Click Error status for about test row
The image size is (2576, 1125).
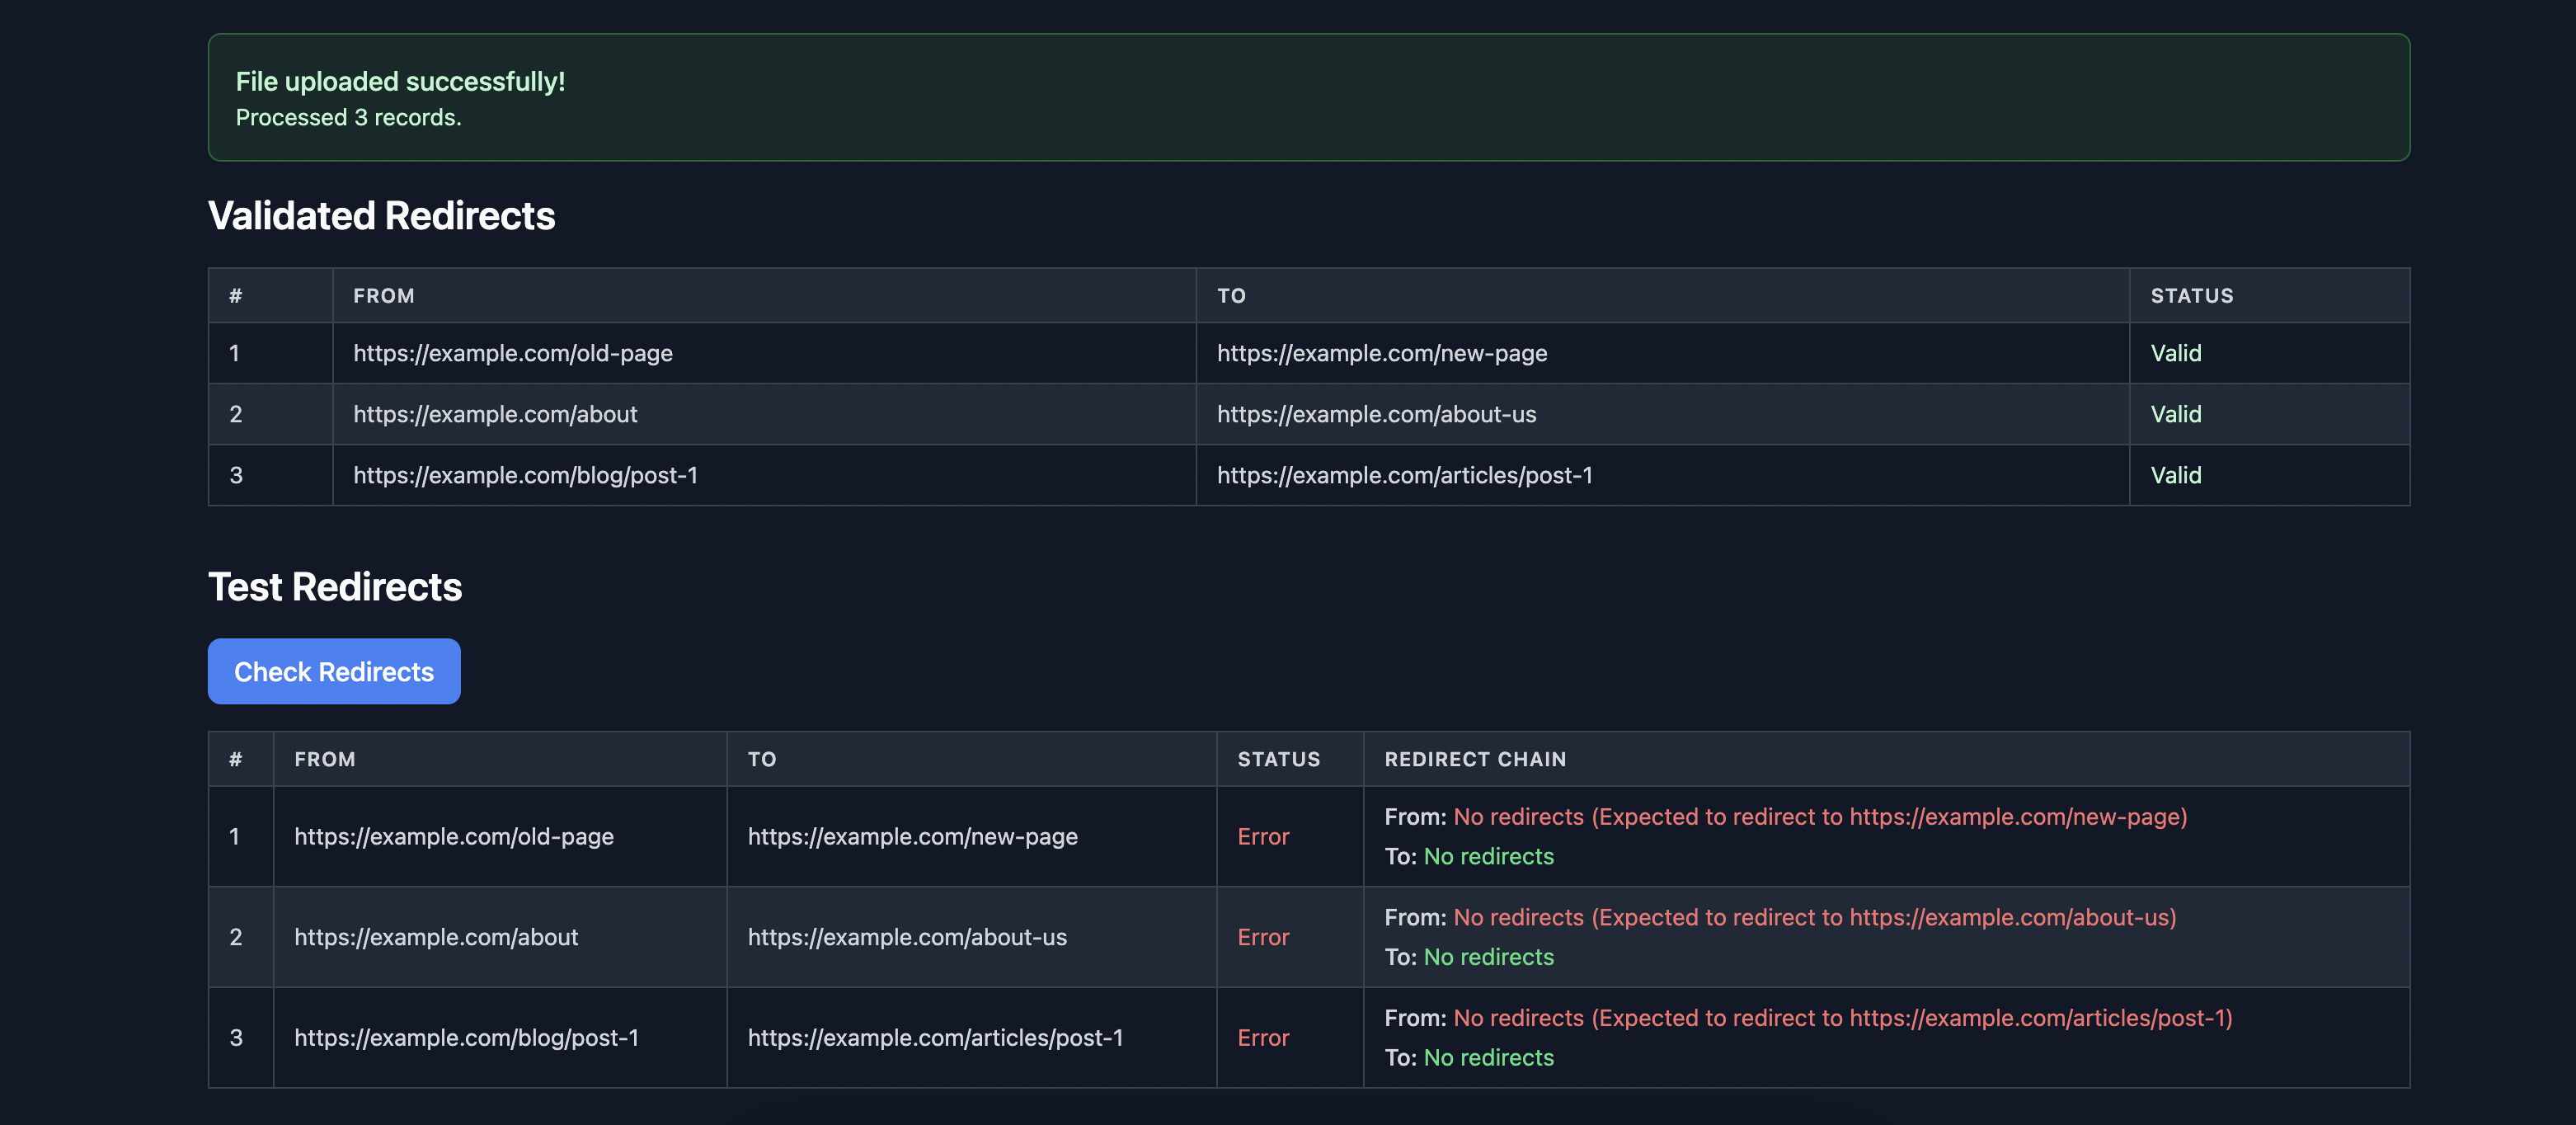coord(1263,937)
